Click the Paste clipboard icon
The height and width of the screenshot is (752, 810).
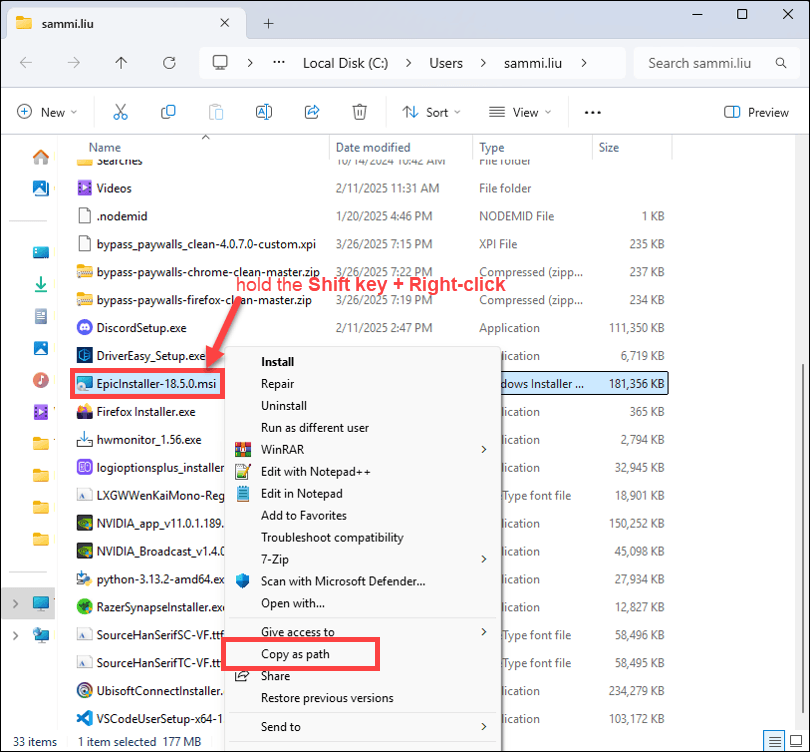[216, 112]
